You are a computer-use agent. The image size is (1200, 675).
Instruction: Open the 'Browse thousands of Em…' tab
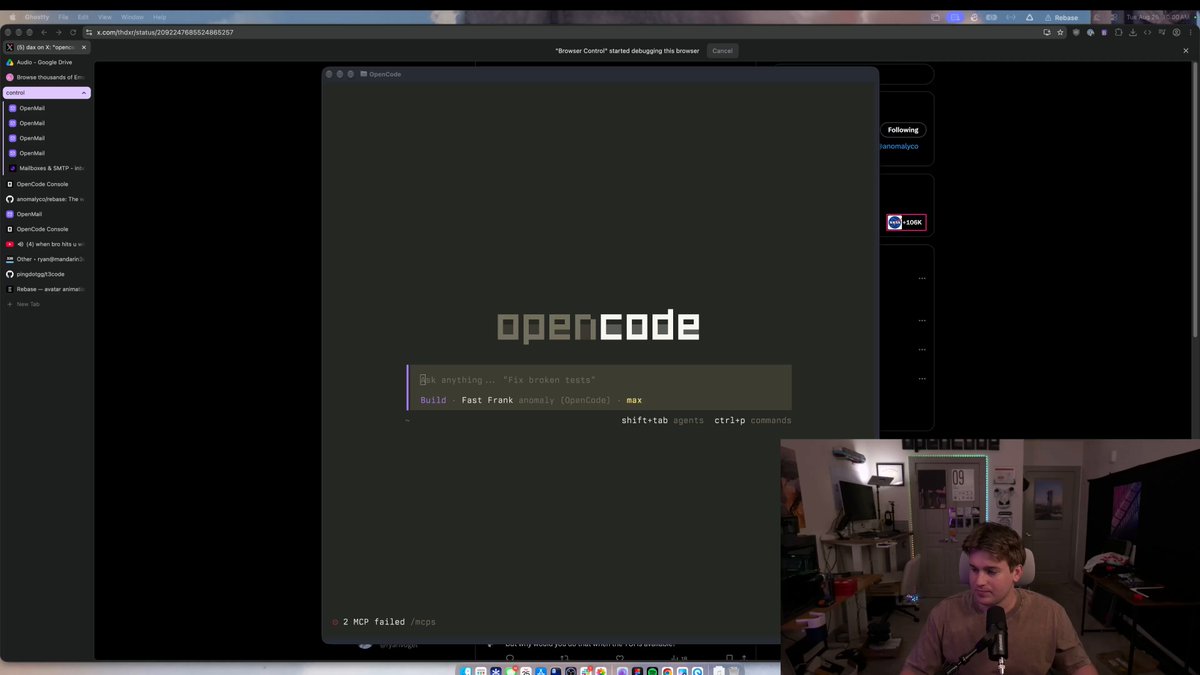(x=47, y=77)
